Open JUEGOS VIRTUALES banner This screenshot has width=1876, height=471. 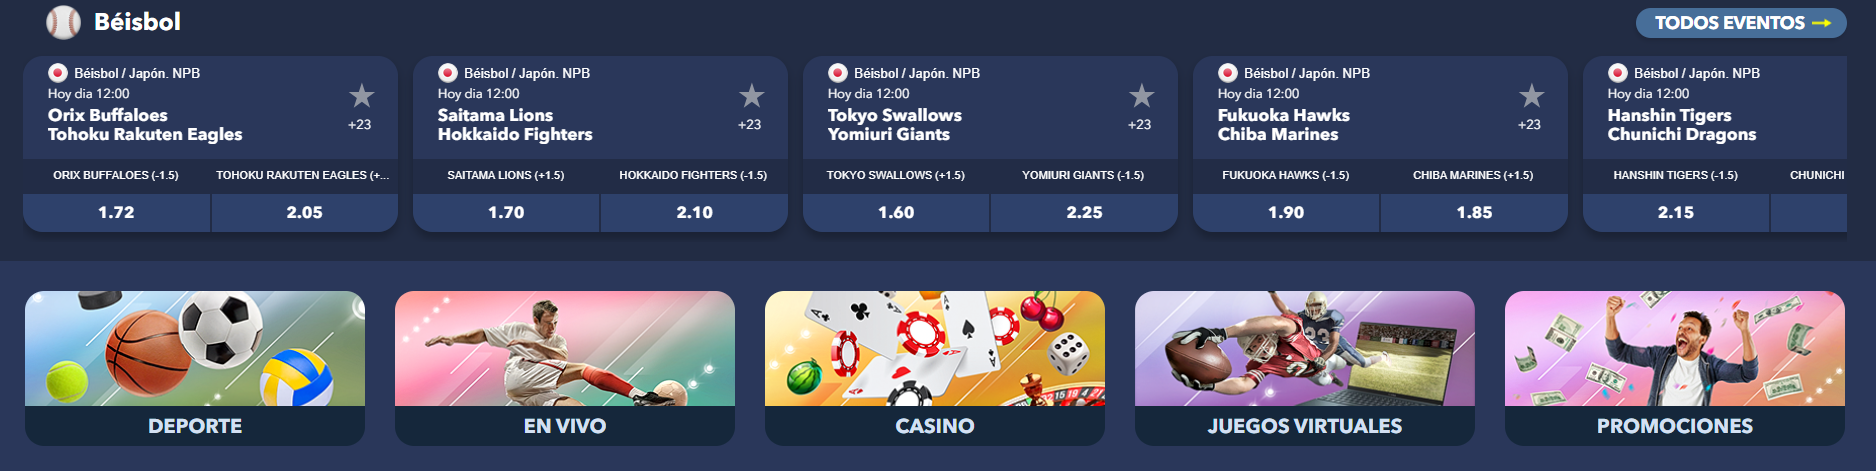coord(1305,368)
